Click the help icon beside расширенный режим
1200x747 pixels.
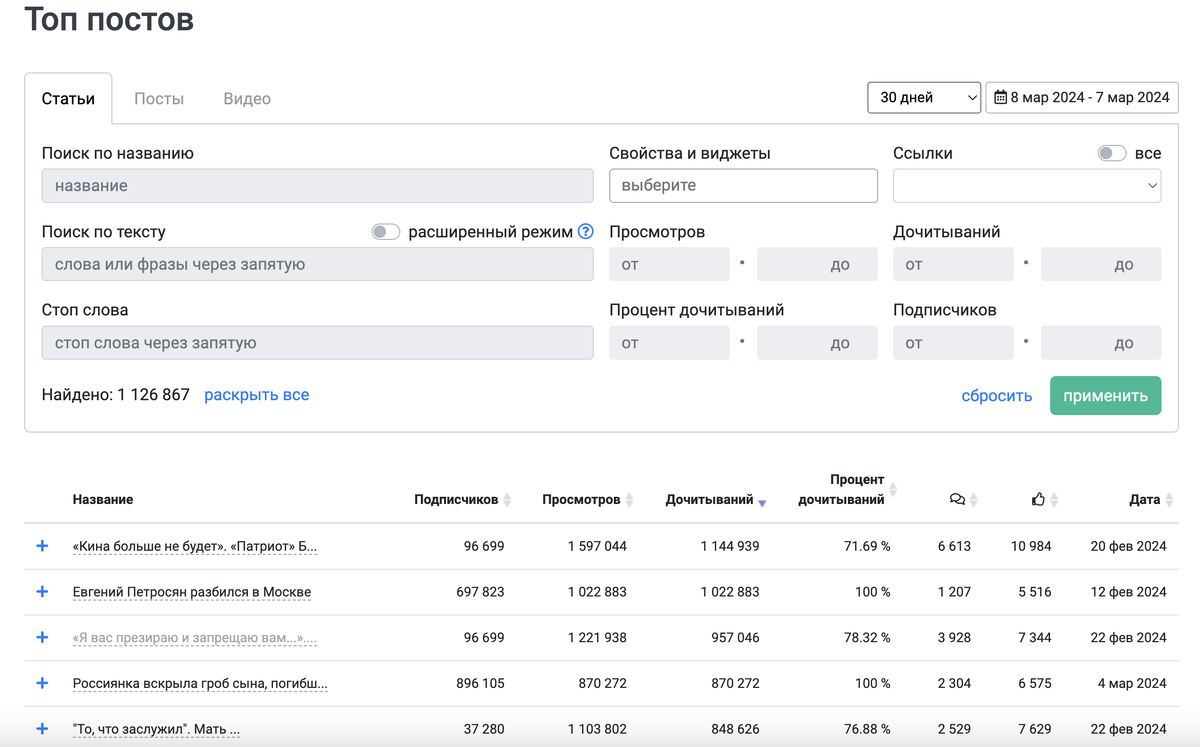[x=586, y=232]
